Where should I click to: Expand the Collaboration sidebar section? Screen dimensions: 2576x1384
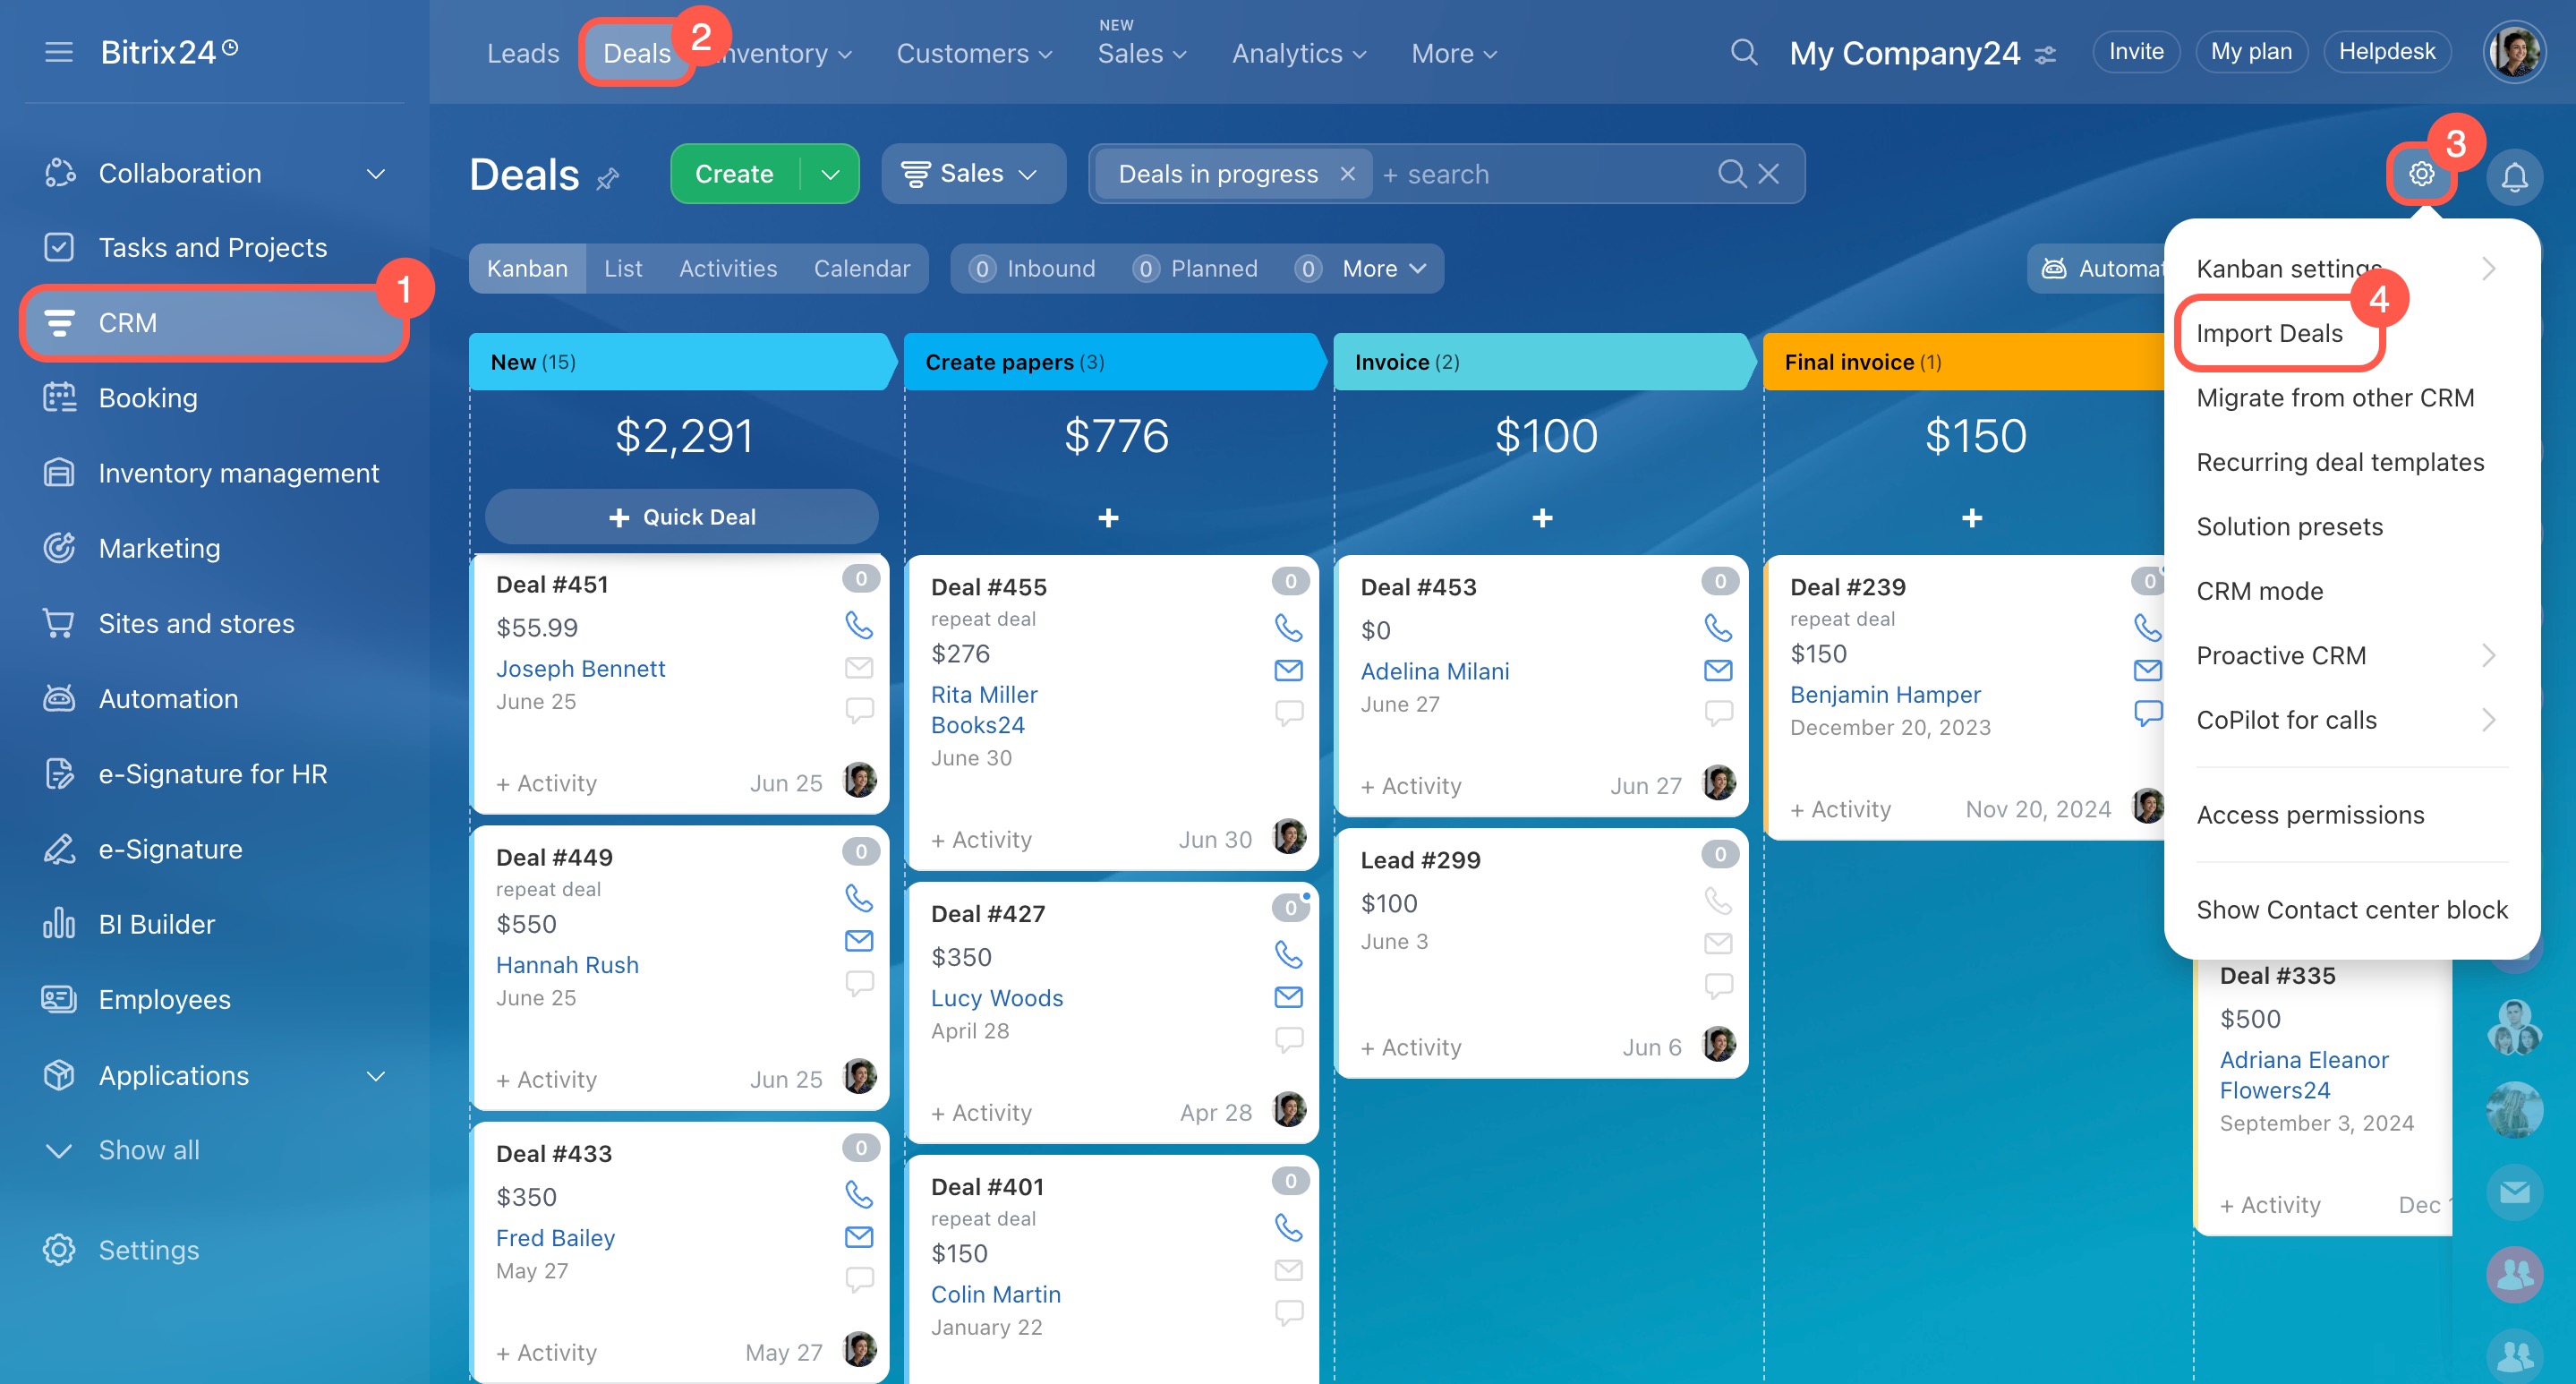click(x=375, y=174)
